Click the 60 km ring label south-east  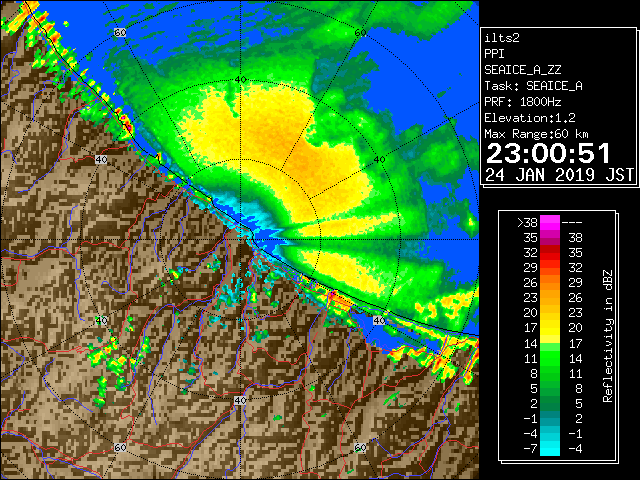tap(360, 447)
